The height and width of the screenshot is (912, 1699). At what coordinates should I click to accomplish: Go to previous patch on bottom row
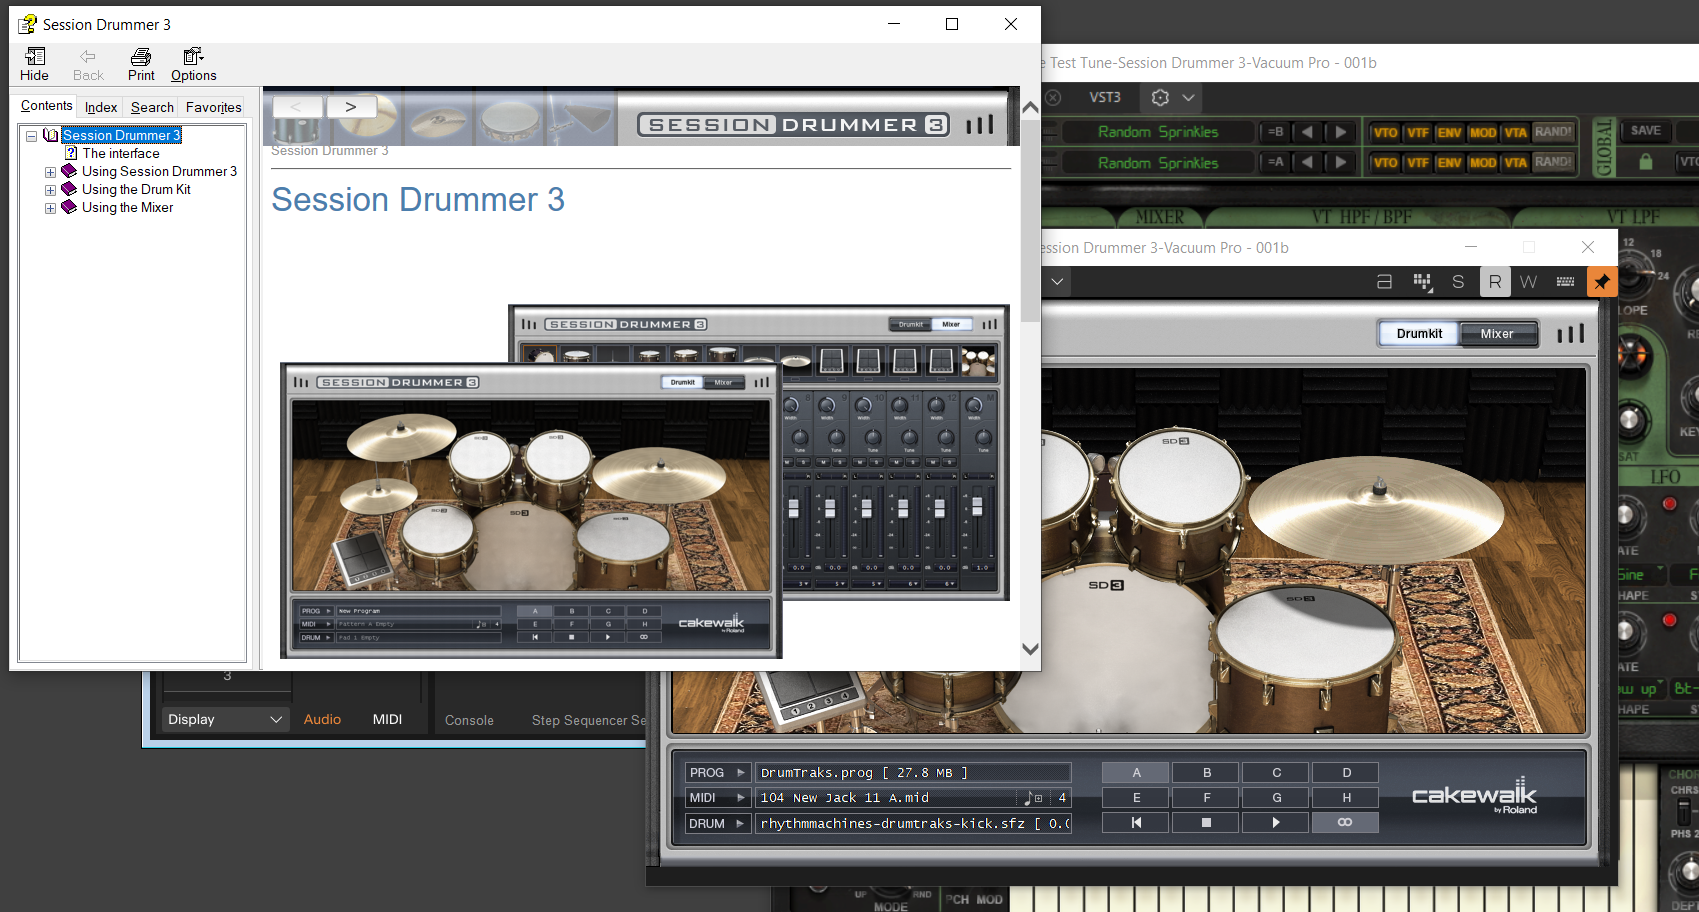tap(1307, 162)
